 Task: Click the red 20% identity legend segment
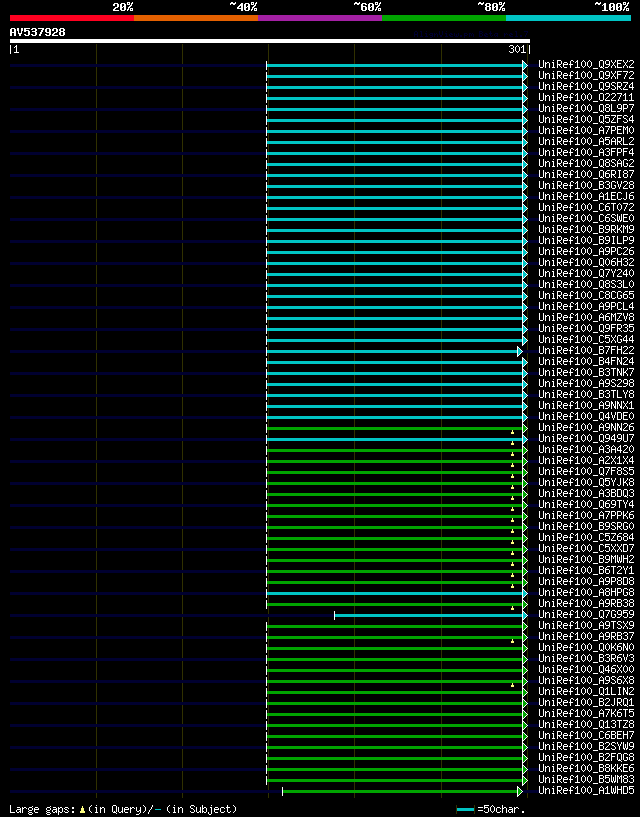click(72, 18)
